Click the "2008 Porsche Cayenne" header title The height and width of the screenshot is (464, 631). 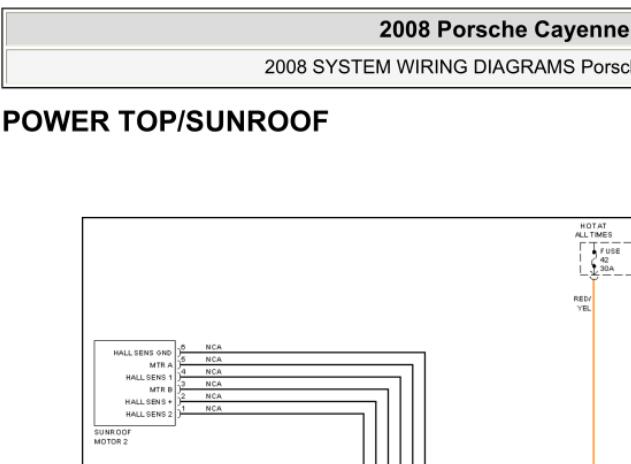[505, 29]
